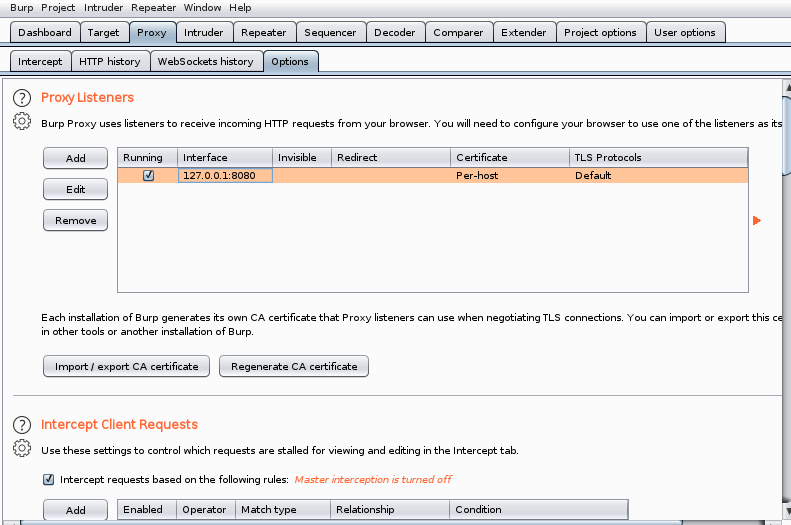Open the WebSockets history tab
Viewport: 791px width, 525px height.
click(206, 62)
